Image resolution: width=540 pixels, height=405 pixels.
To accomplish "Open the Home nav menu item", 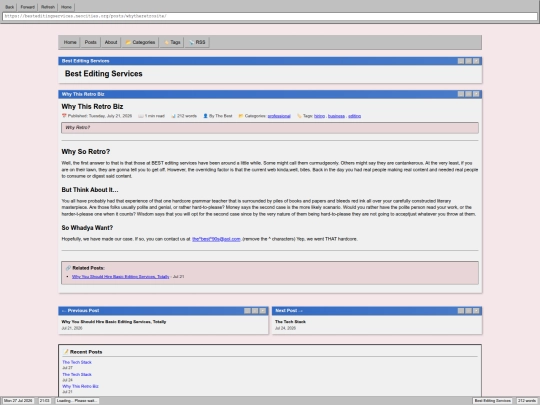I will [x=70, y=42].
